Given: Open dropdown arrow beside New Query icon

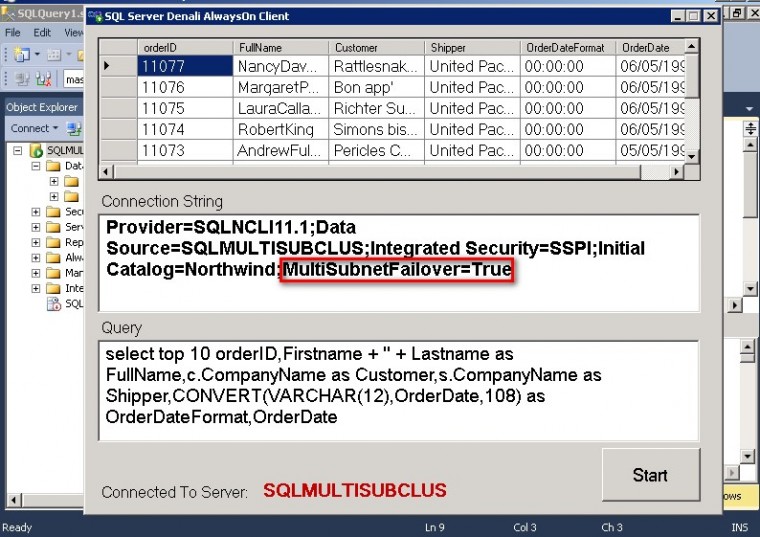Looking at the screenshot, I should 37,54.
